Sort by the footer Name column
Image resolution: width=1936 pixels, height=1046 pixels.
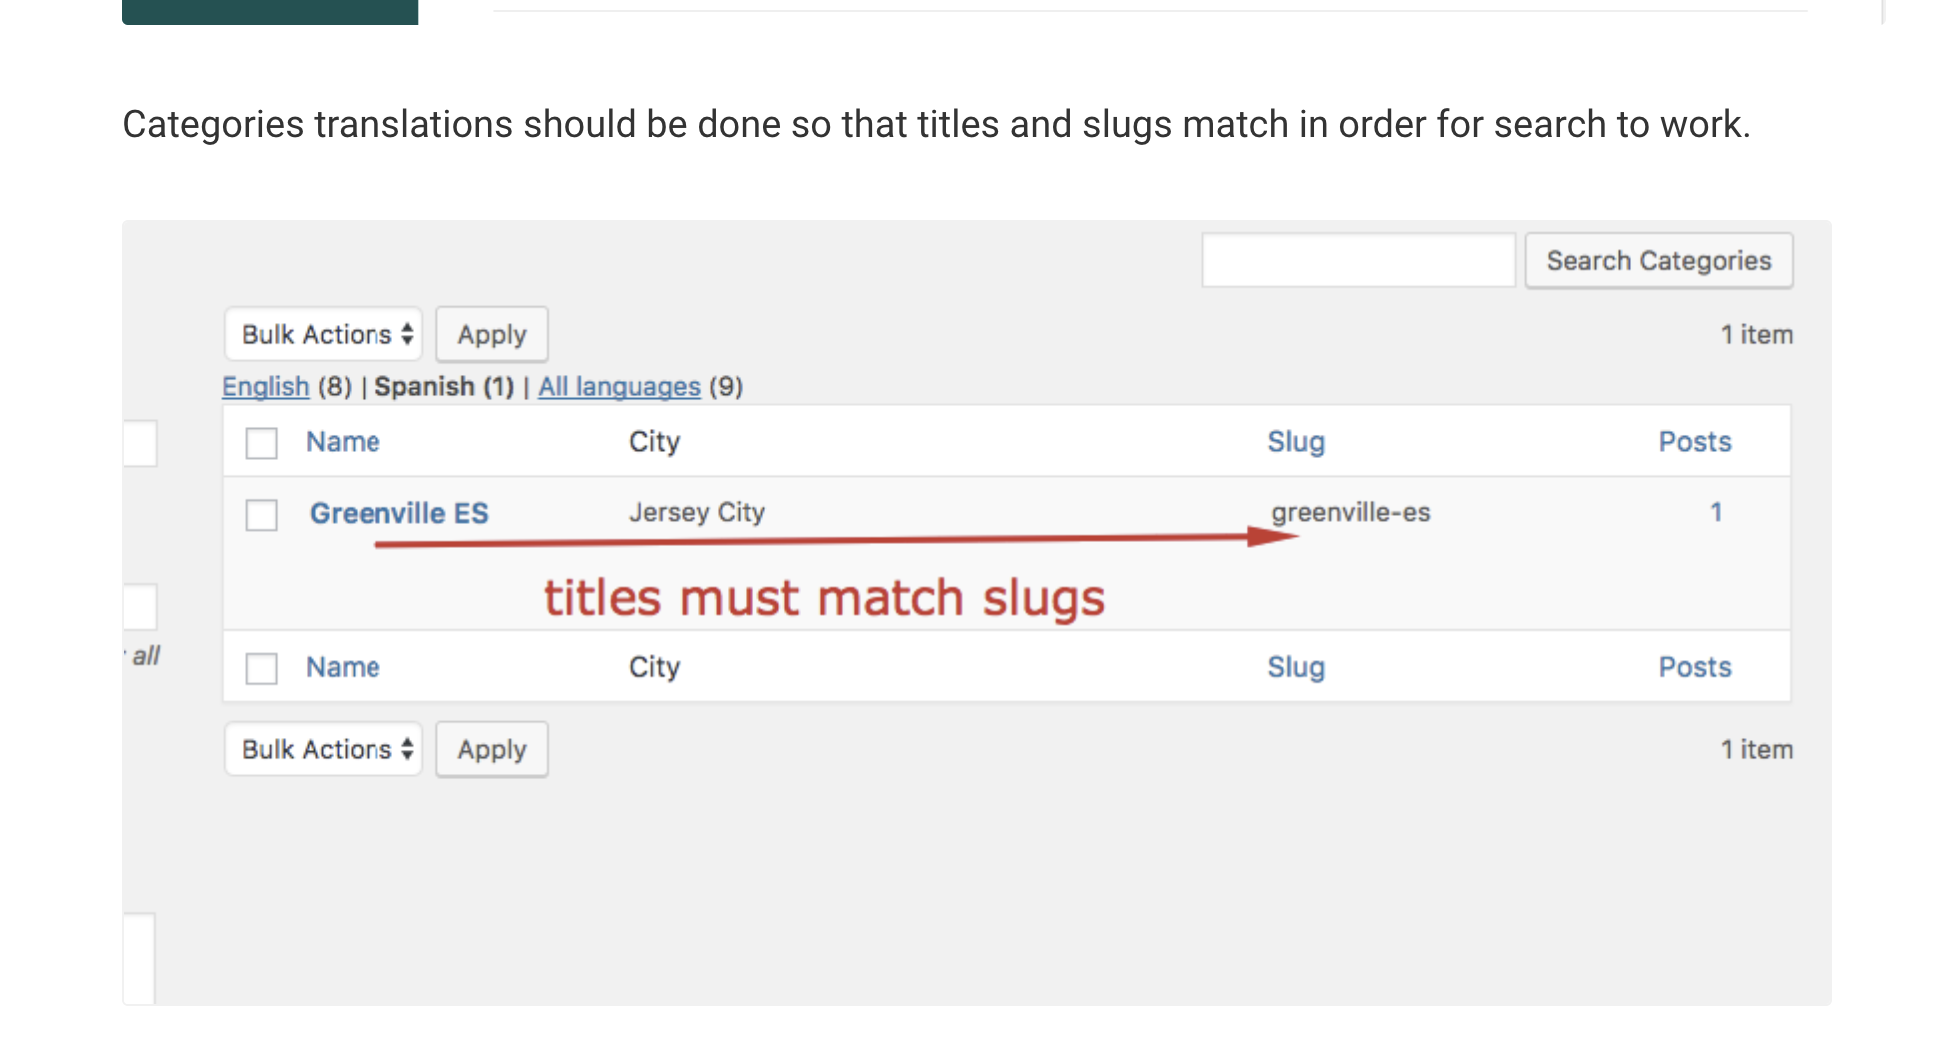click(342, 667)
